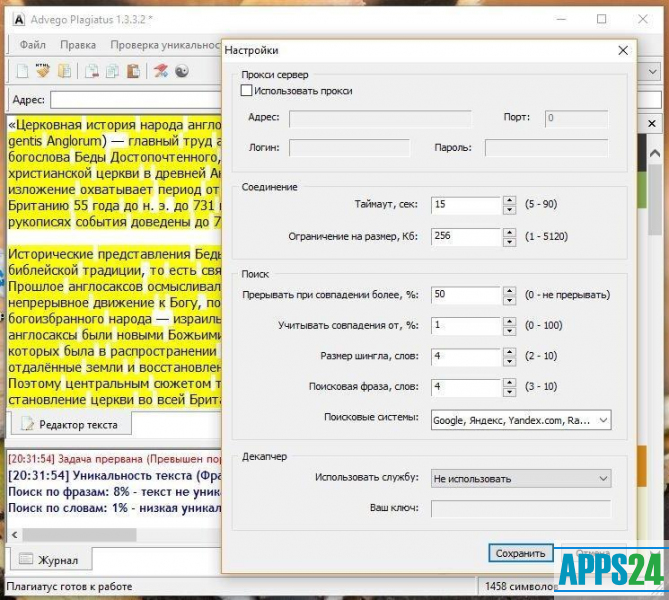Close the Настройки dialog
This screenshot has width=669, height=600.
click(x=623, y=50)
